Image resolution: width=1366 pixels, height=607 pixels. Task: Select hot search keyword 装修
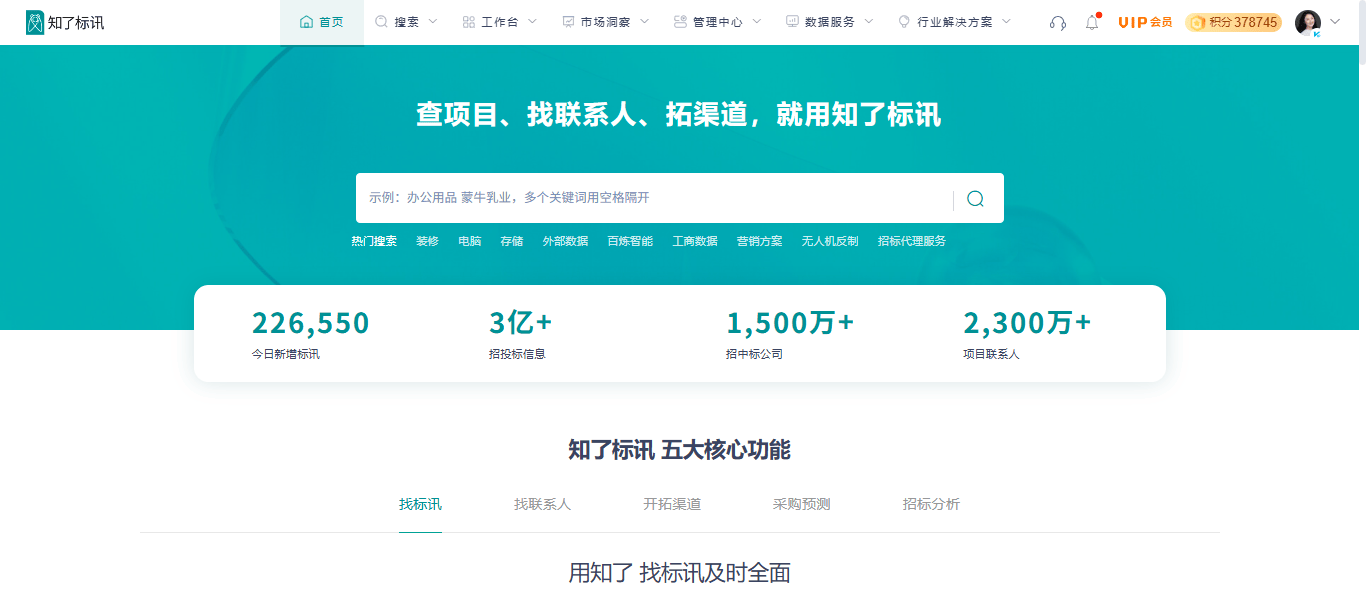pos(427,241)
